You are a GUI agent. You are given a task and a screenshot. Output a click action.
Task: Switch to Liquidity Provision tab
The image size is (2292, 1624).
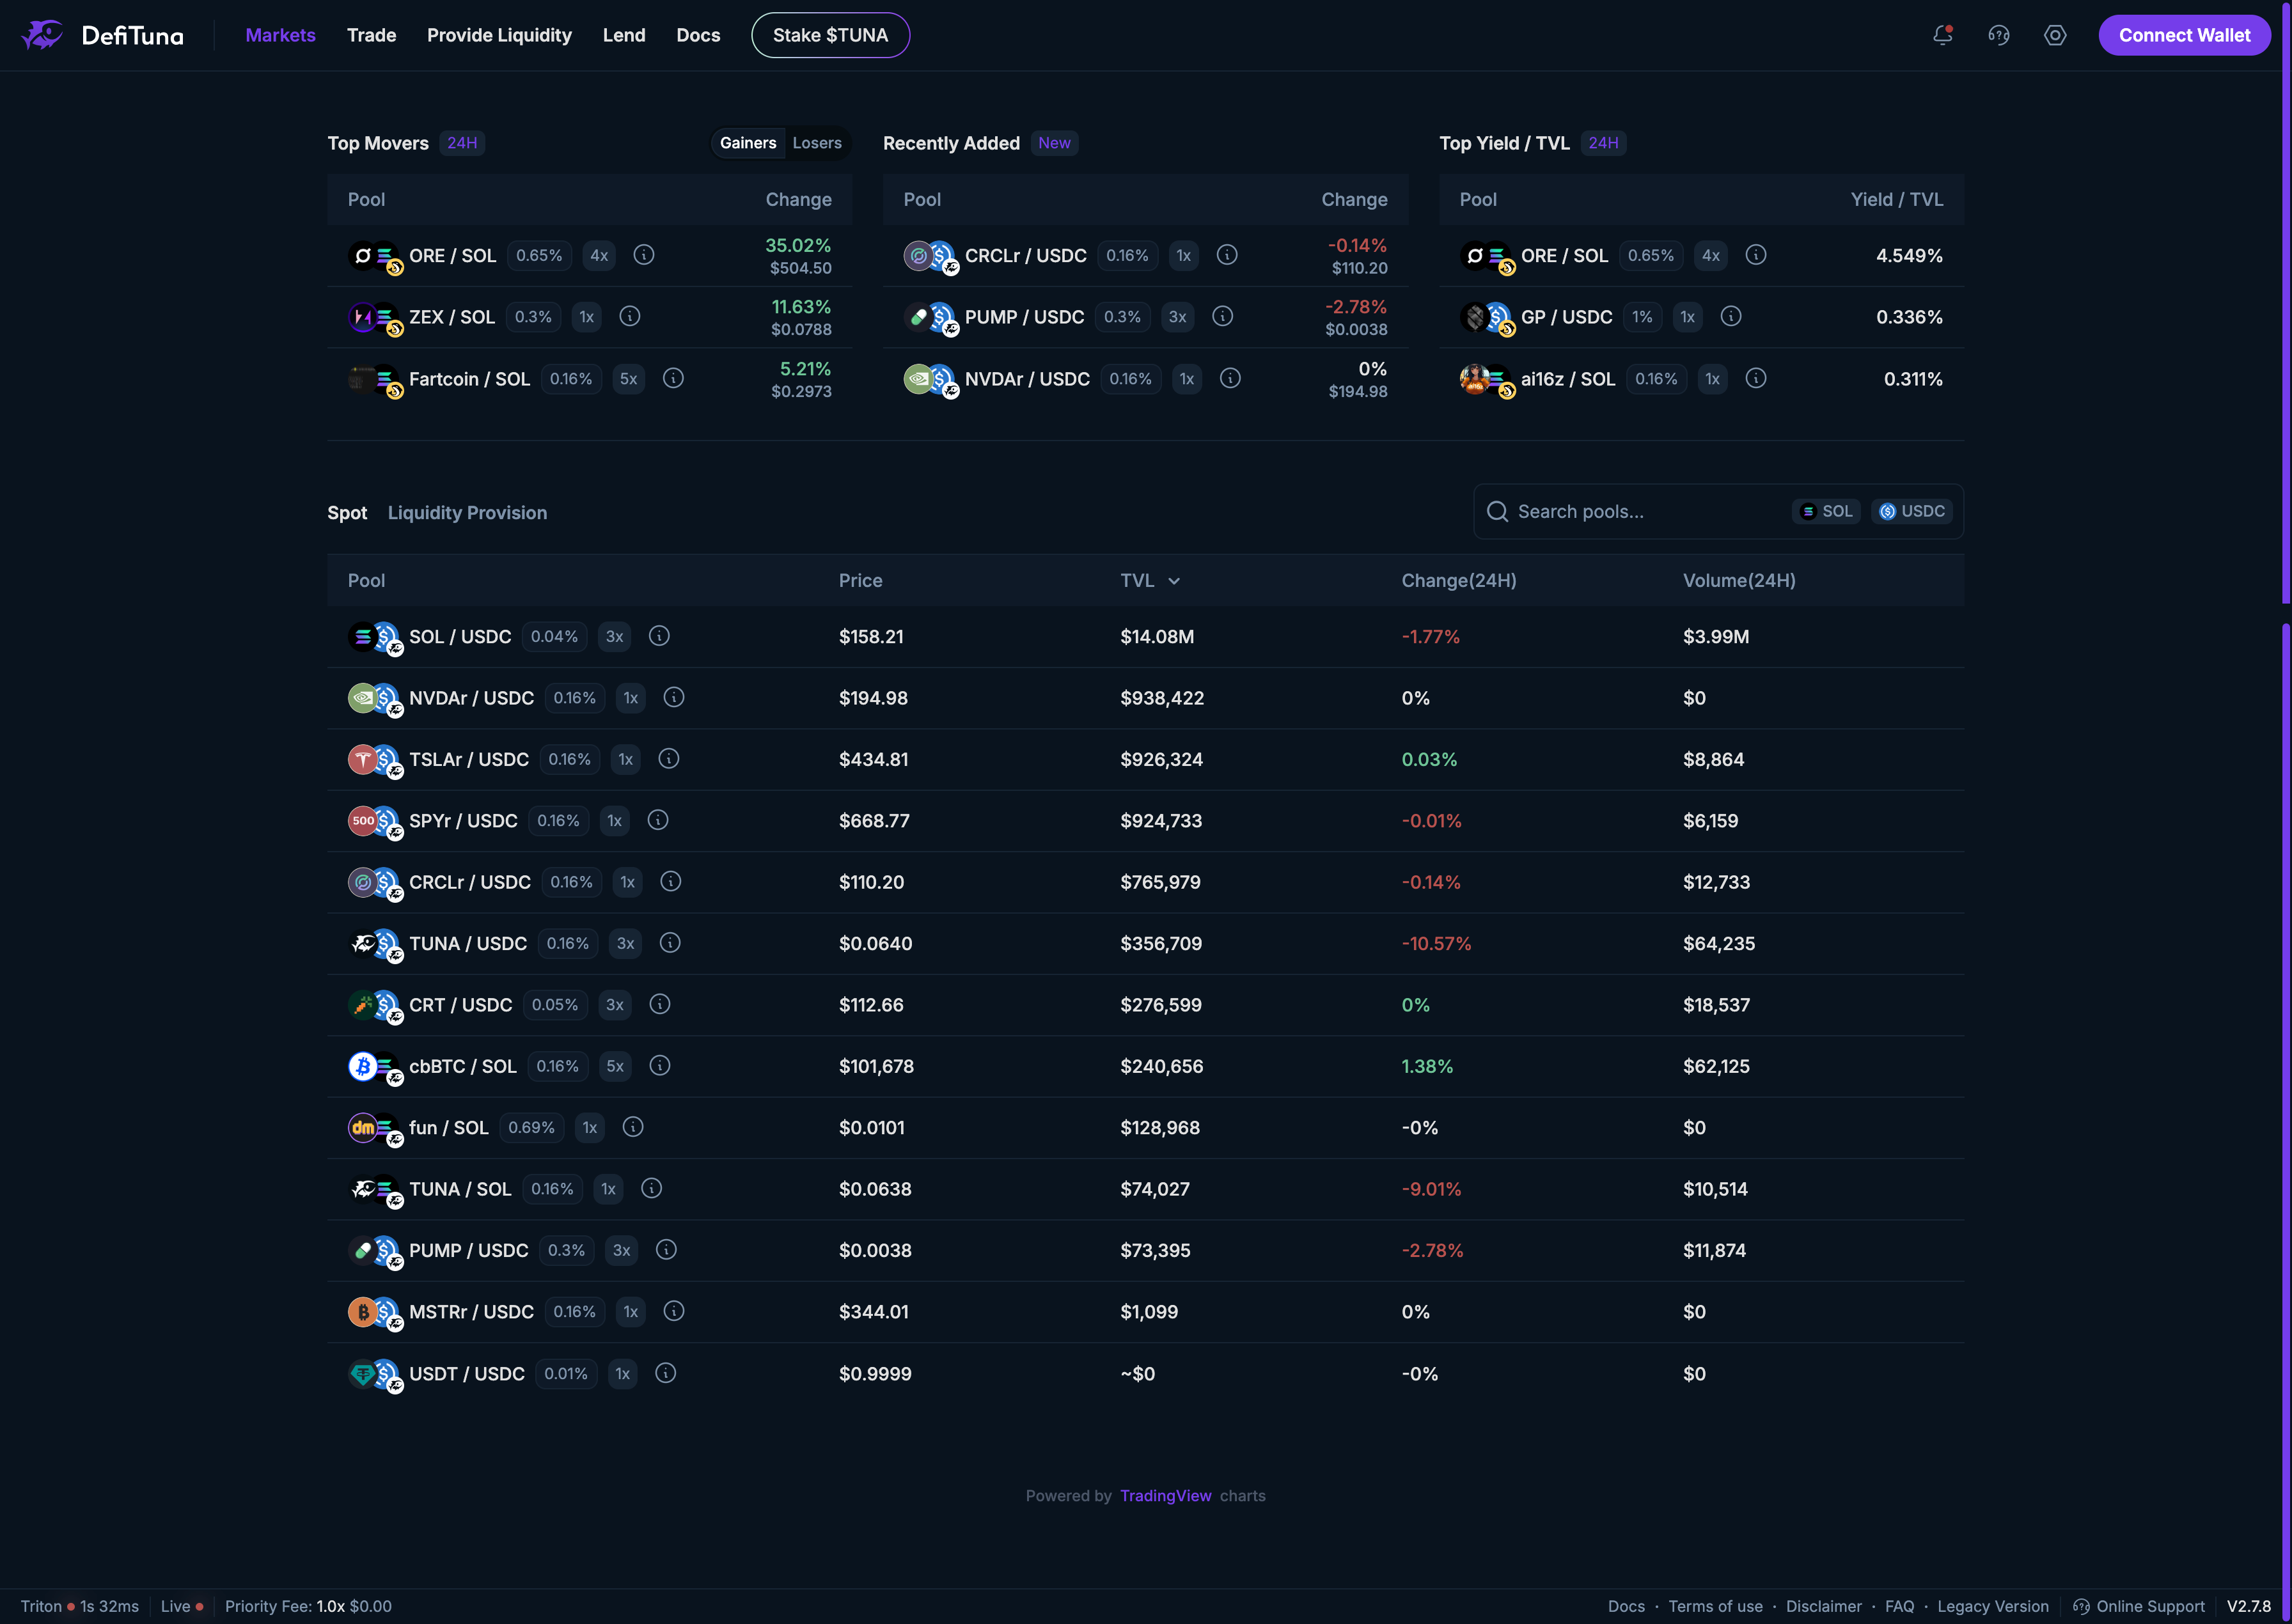click(x=467, y=512)
